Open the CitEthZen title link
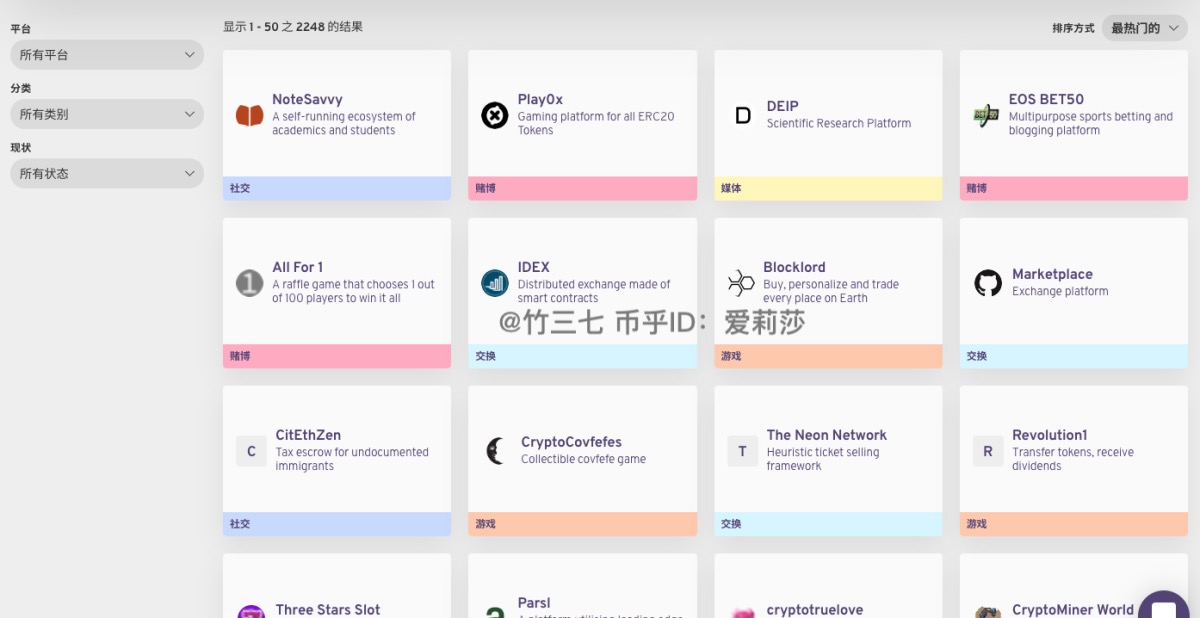The height and width of the screenshot is (618, 1200). 308,436
